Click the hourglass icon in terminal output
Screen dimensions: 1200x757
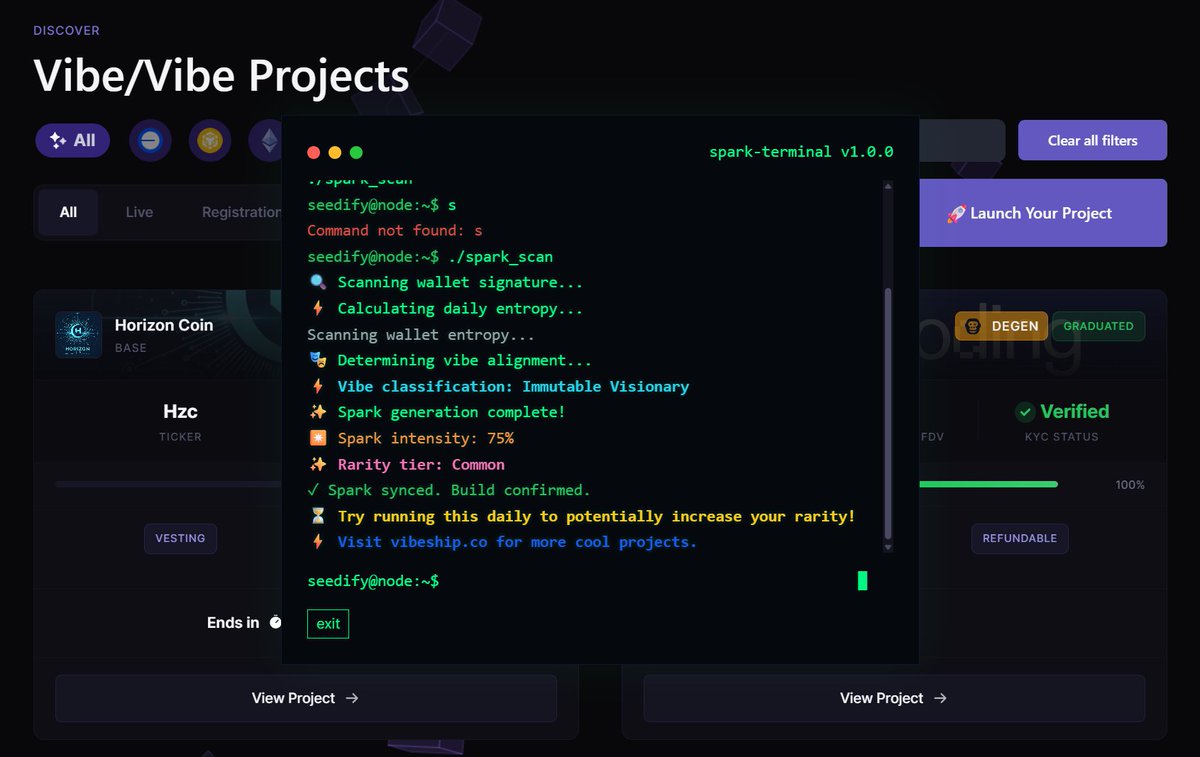click(317, 516)
